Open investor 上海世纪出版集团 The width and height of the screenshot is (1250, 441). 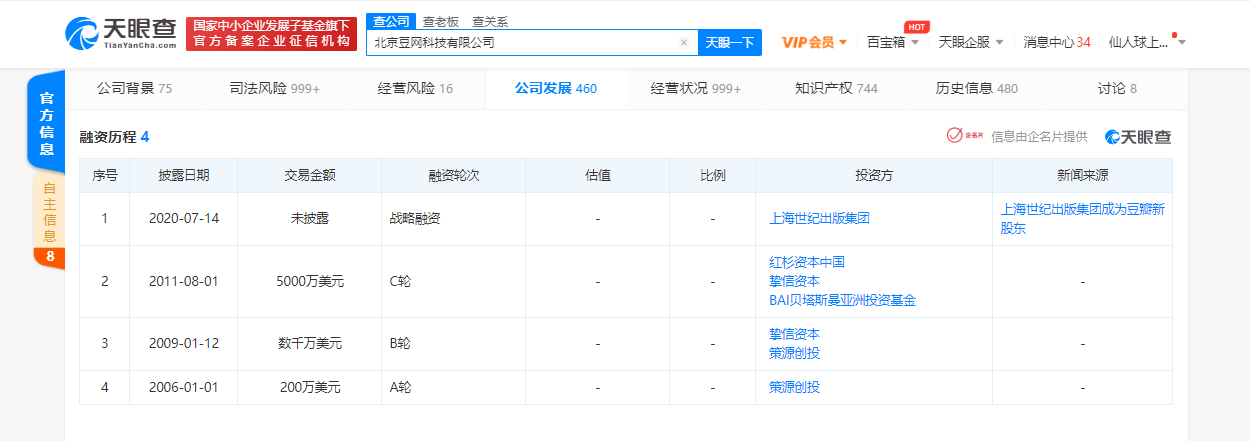pyautogui.click(x=819, y=218)
